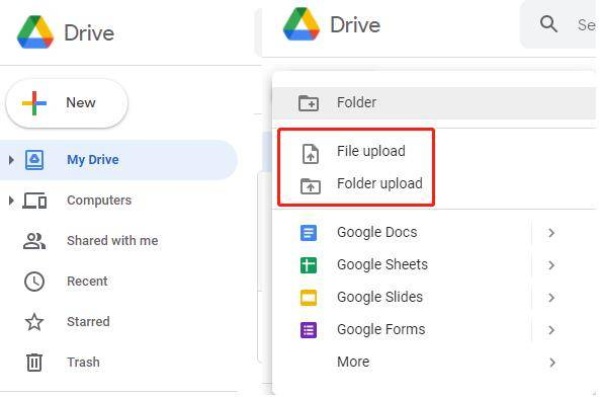
Task: Click the File upload icon
Action: click(310, 154)
